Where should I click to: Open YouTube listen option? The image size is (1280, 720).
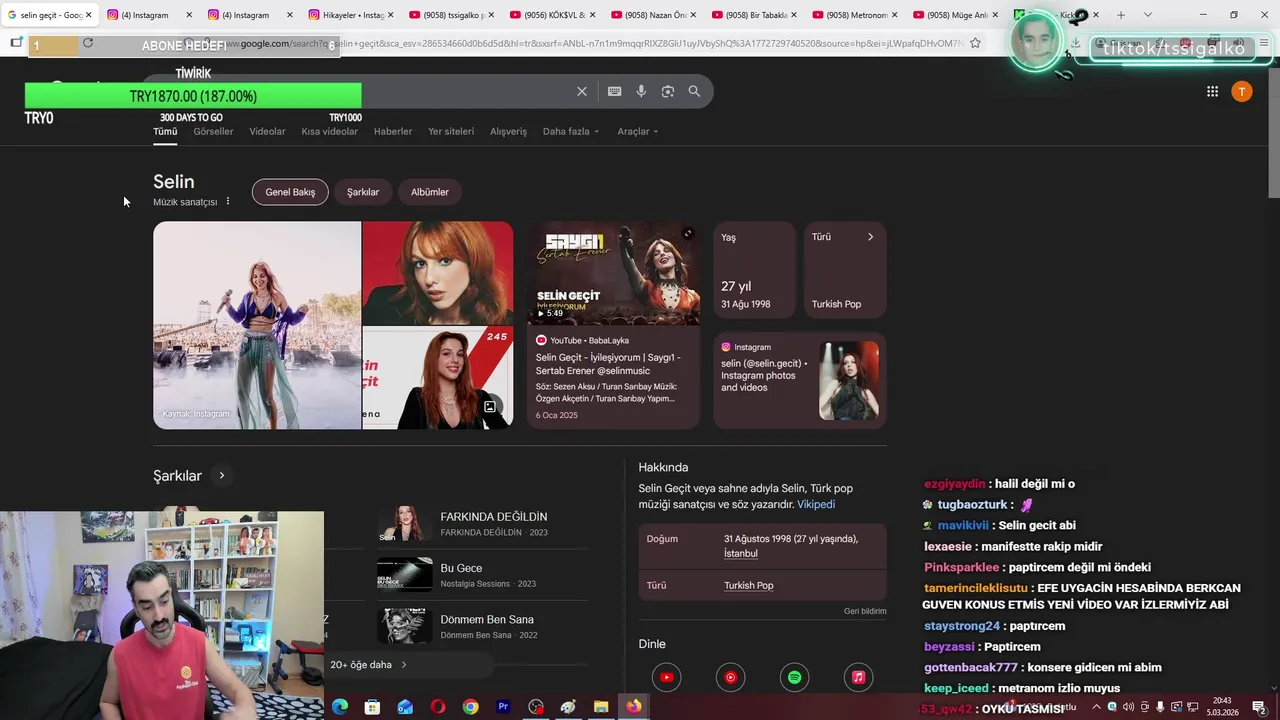pos(666,678)
